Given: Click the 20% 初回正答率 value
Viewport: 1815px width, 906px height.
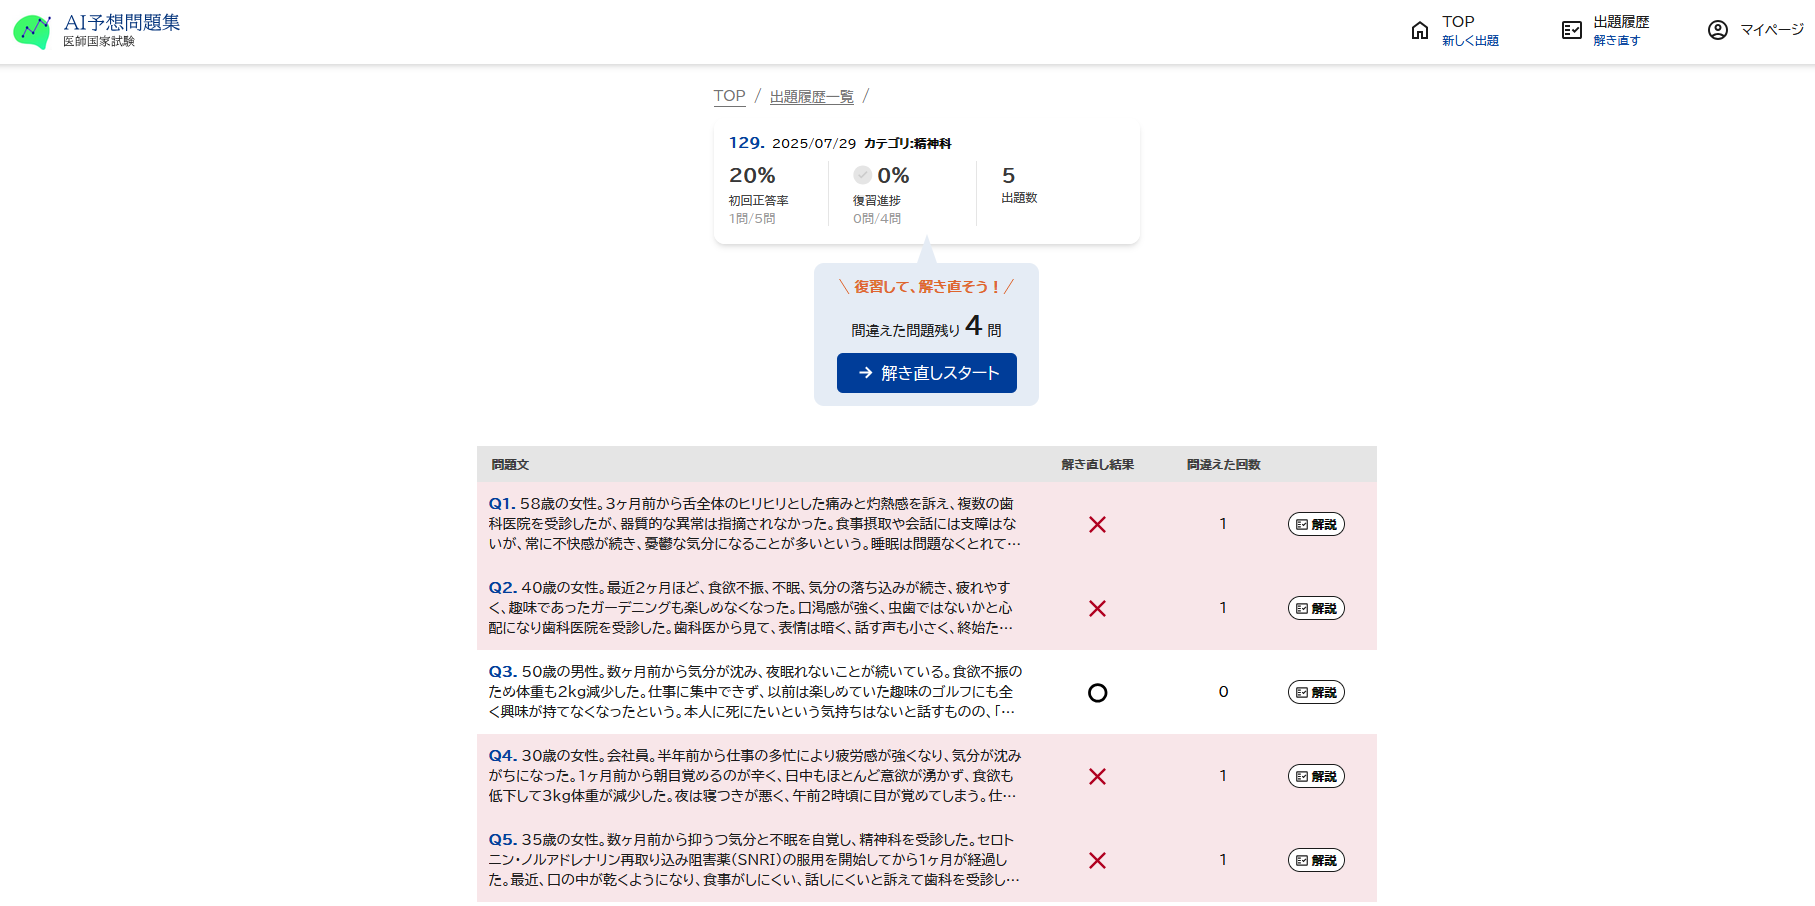Looking at the screenshot, I should 752,175.
